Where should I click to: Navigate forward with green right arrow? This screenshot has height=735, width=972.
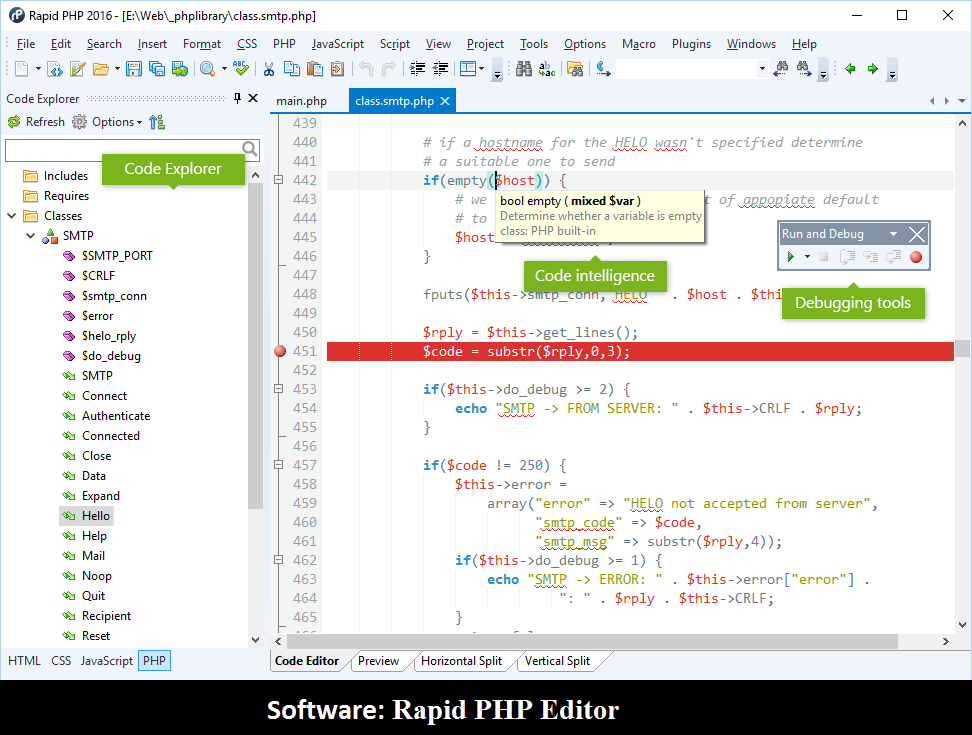point(873,69)
